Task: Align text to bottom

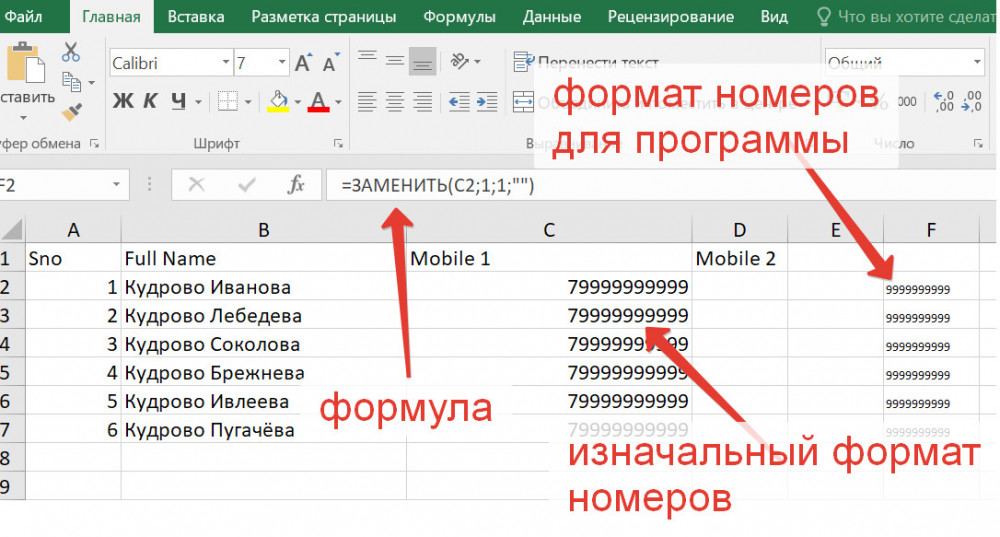Action: (x=422, y=61)
